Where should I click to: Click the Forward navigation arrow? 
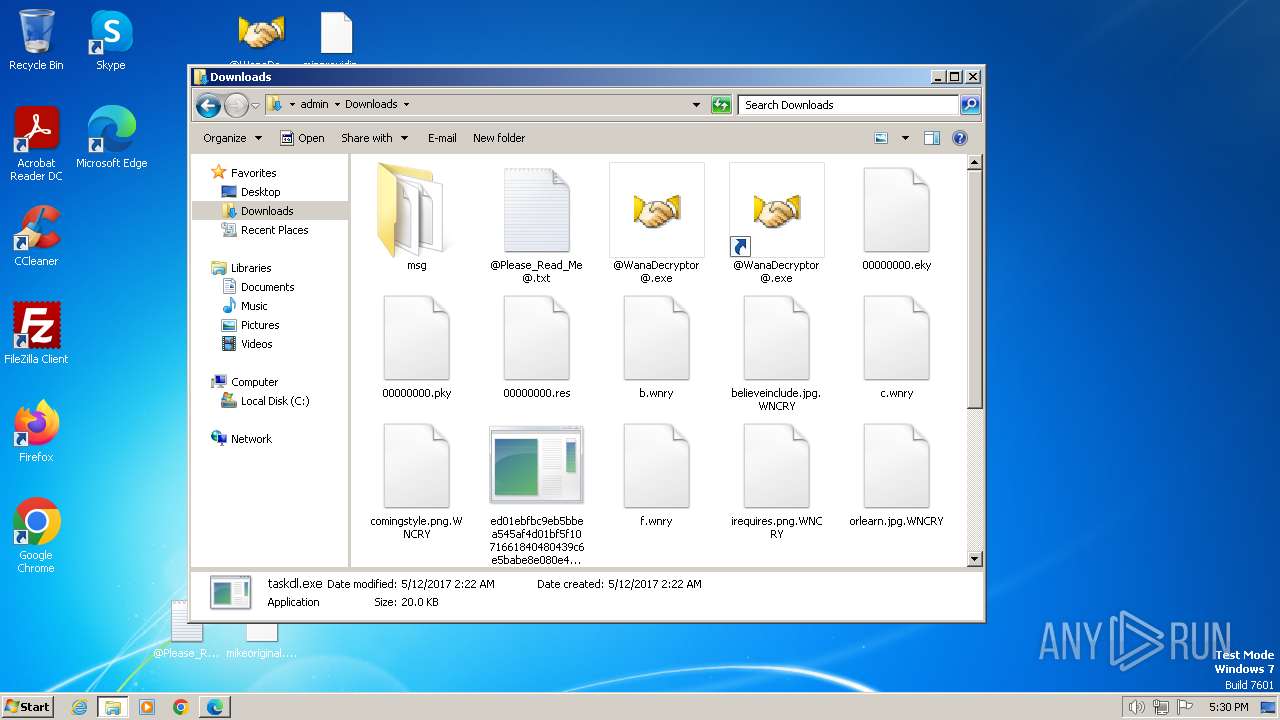[x=236, y=105]
